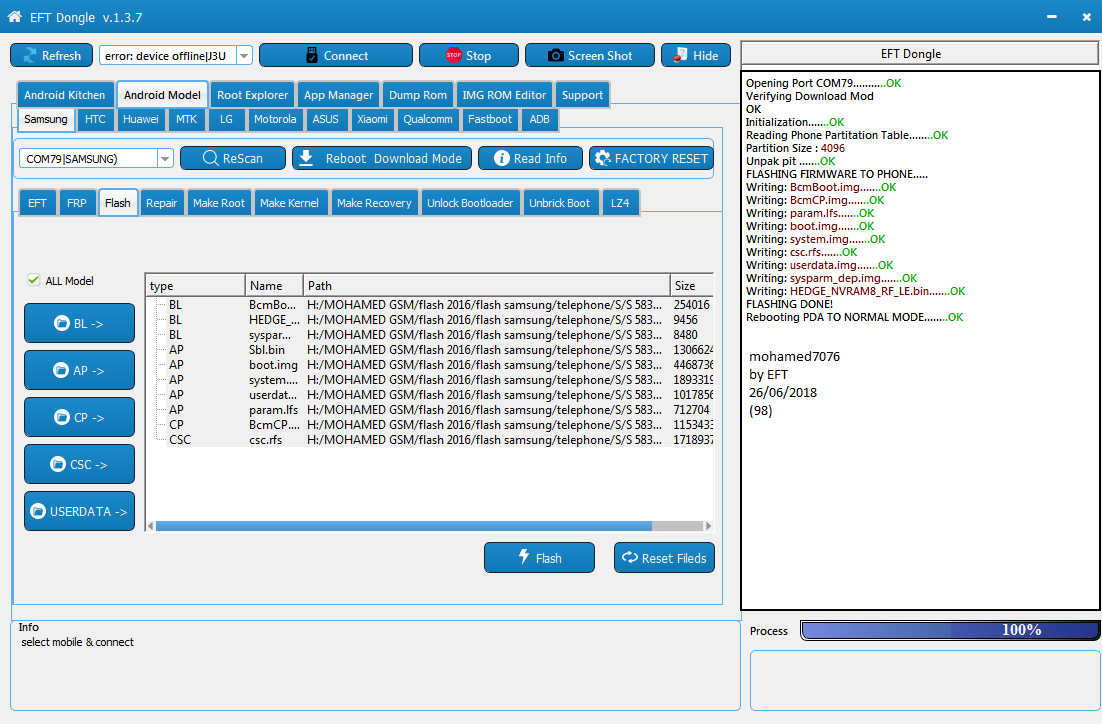The height and width of the screenshot is (724, 1102).
Task: Select the ADB tab
Action: [x=539, y=119]
